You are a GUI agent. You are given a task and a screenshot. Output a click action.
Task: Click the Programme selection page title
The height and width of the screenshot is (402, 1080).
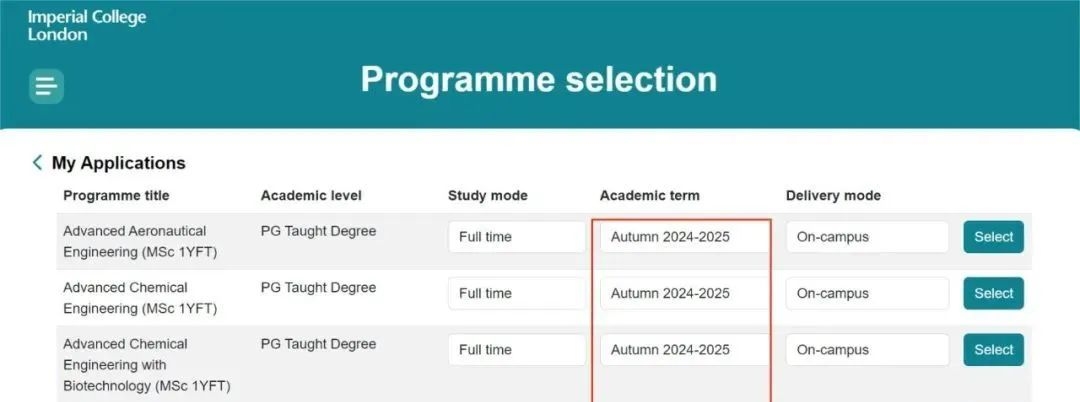click(x=539, y=79)
